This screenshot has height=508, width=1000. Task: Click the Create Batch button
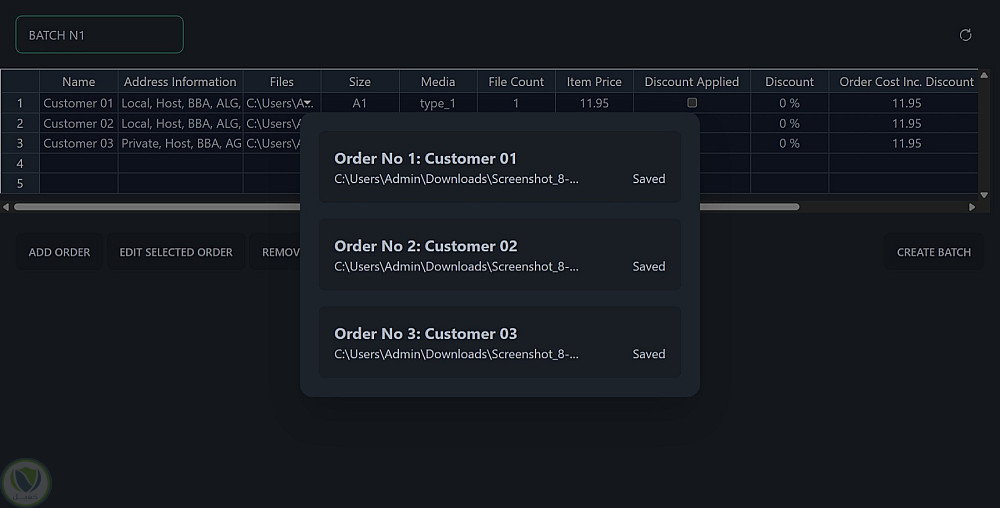pos(933,252)
